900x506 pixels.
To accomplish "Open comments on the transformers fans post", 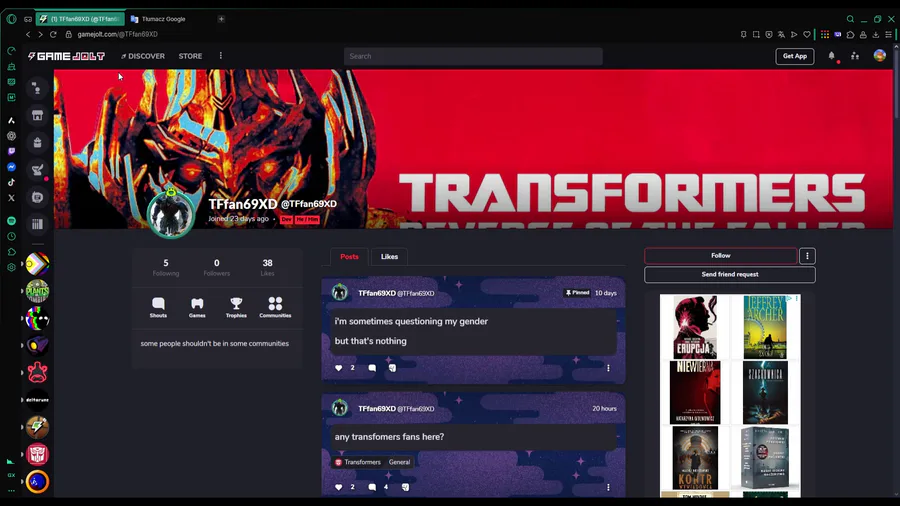I will [x=372, y=487].
